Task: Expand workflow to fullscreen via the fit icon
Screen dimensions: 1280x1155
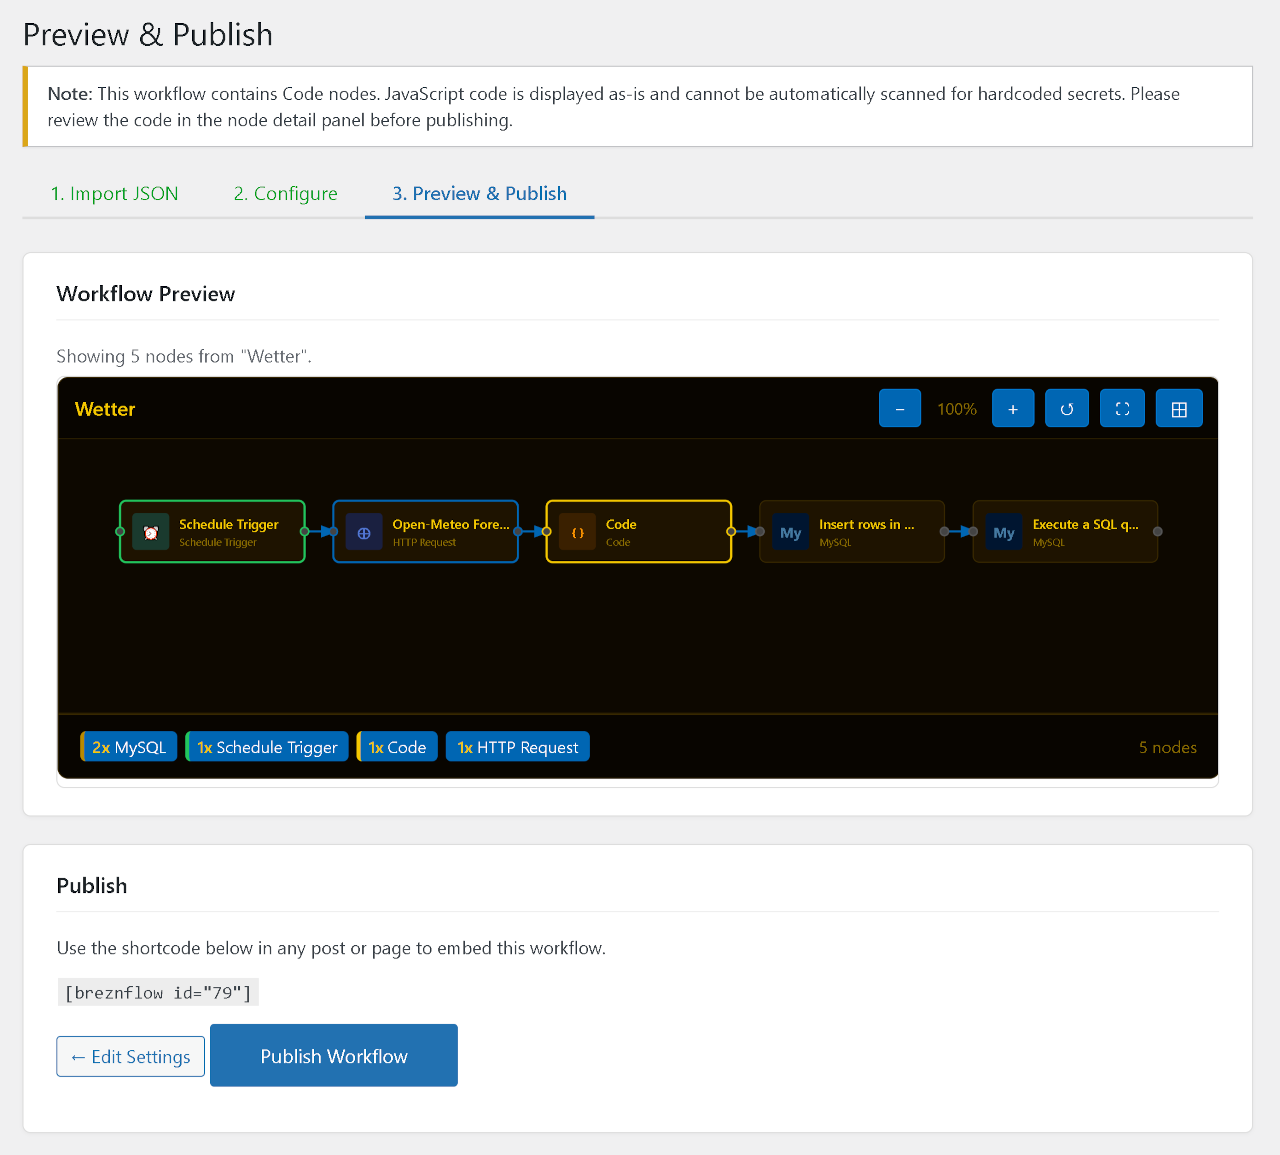Action: pyautogui.click(x=1121, y=408)
